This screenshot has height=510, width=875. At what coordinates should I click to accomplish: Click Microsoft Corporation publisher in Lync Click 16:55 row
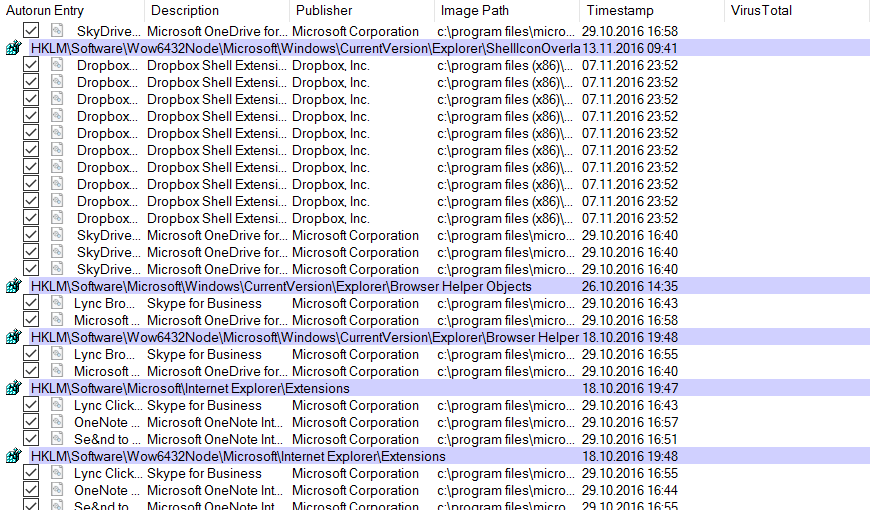point(355,473)
